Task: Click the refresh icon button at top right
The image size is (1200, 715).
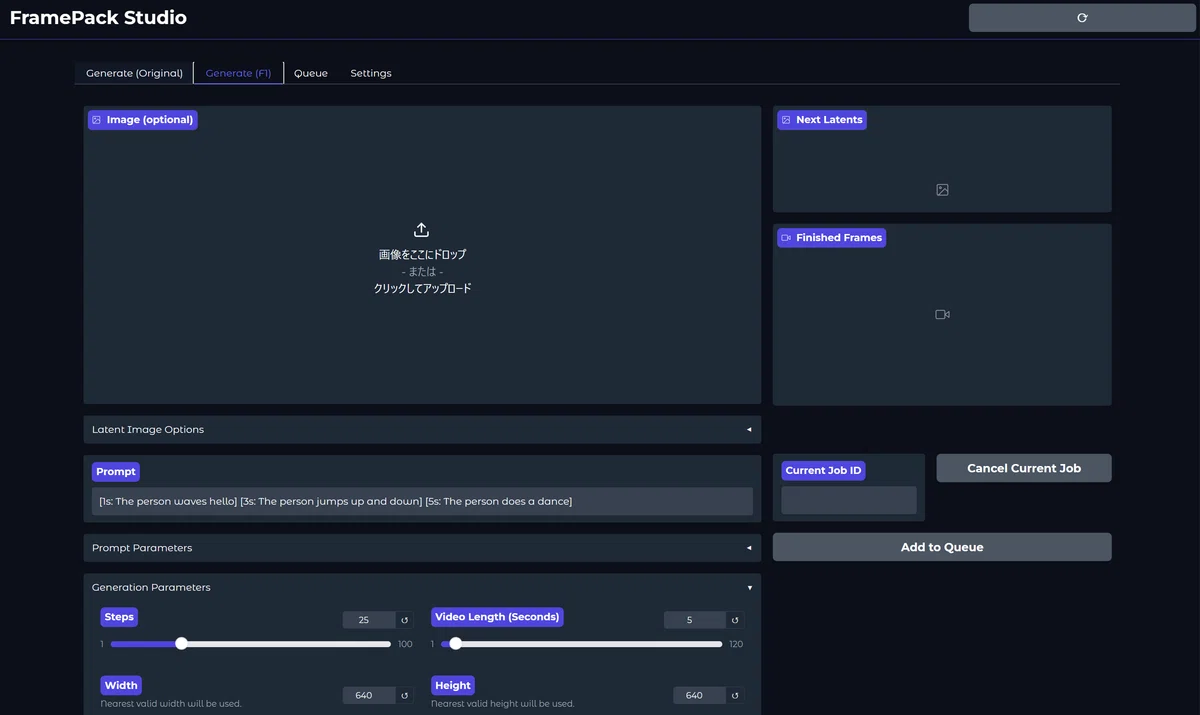Action: 1082,18
